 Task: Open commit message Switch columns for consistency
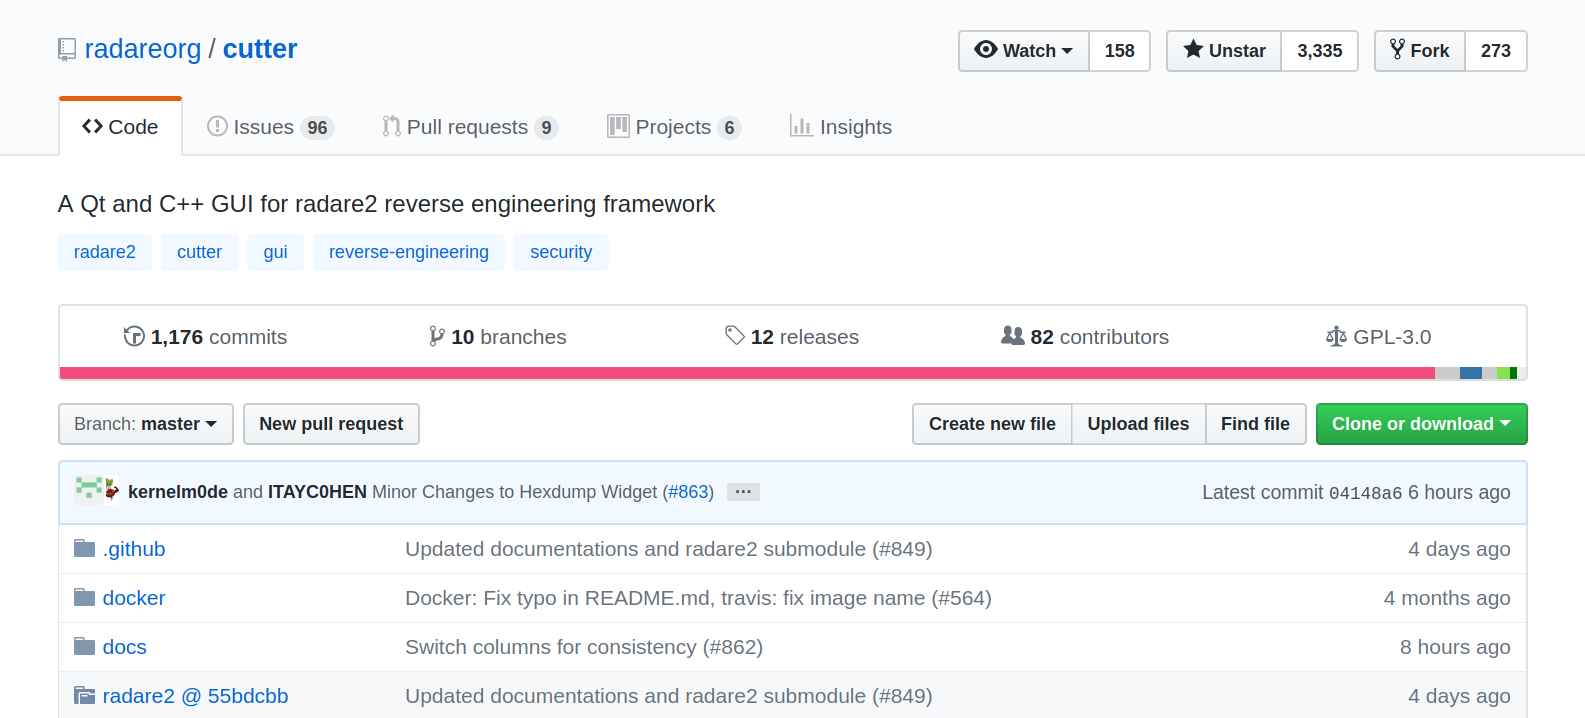584,647
